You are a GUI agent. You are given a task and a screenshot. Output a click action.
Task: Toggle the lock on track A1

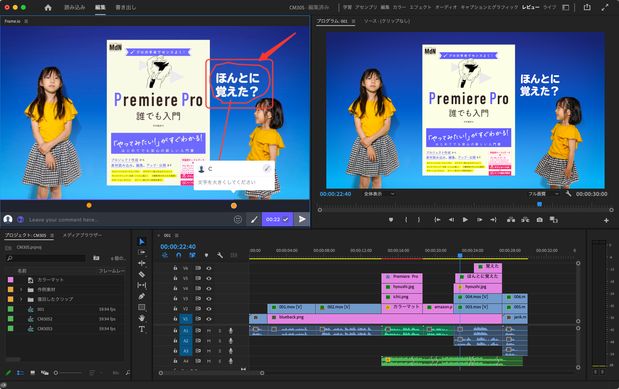(175, 330)
